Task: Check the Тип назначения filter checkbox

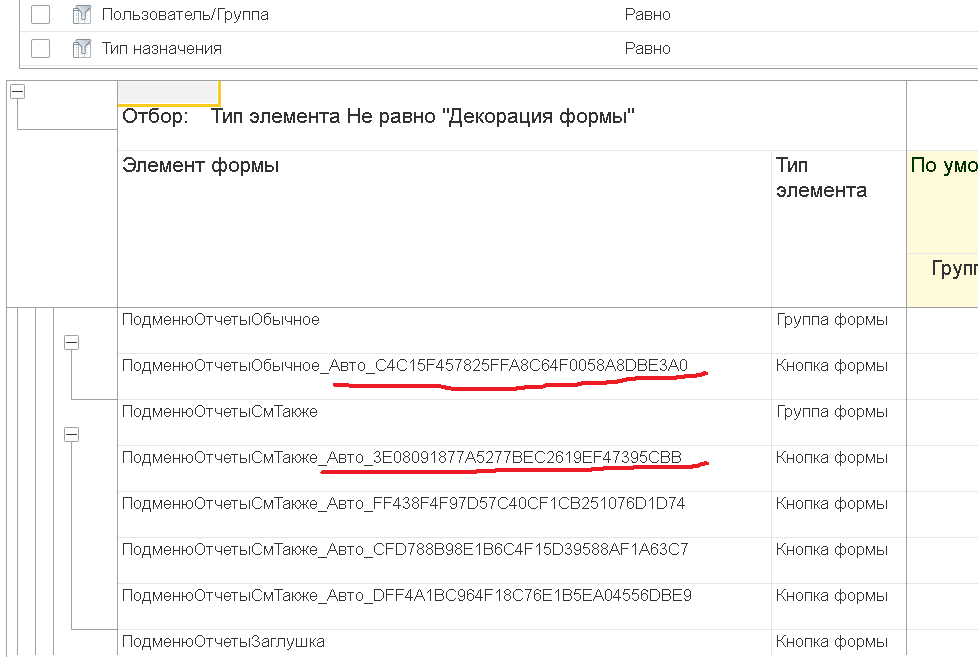Action: tap(41, 48)
